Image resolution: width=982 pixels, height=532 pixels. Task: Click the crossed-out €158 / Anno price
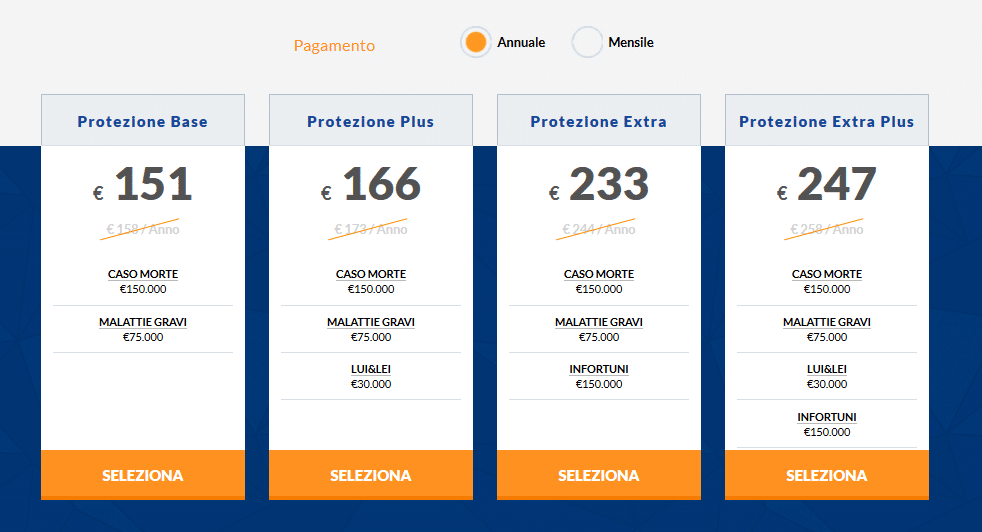(143, 229)
